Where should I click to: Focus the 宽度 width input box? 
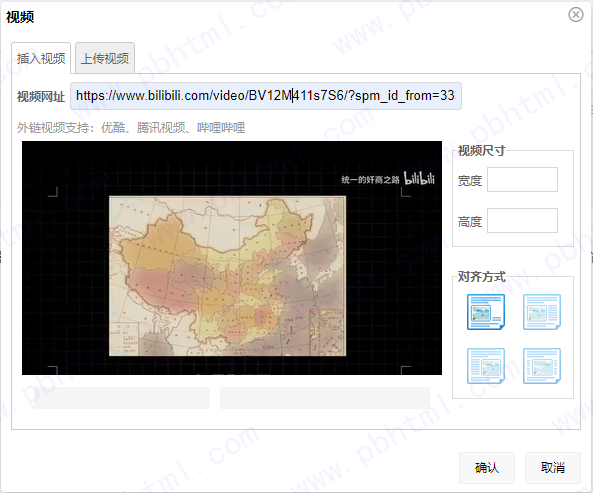click(522, 180)
